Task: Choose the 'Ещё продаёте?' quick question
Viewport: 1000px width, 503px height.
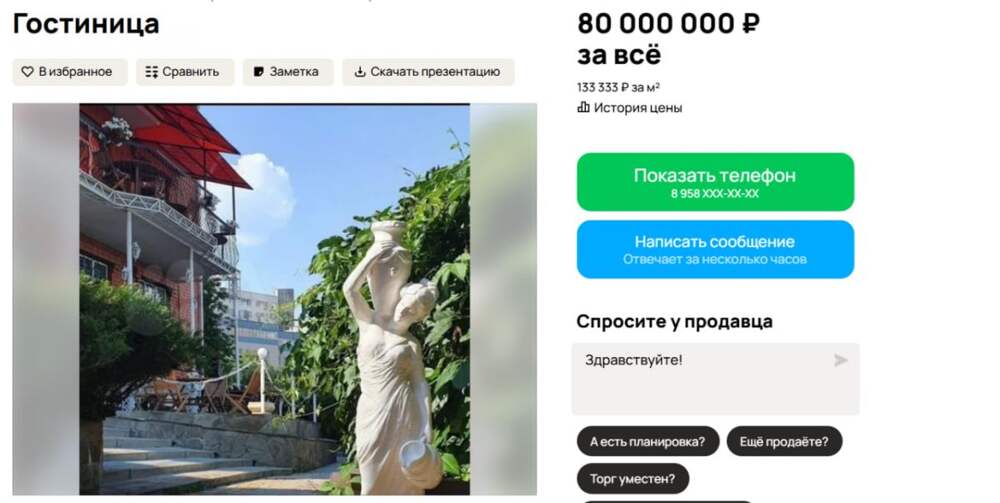Action: 784,441
